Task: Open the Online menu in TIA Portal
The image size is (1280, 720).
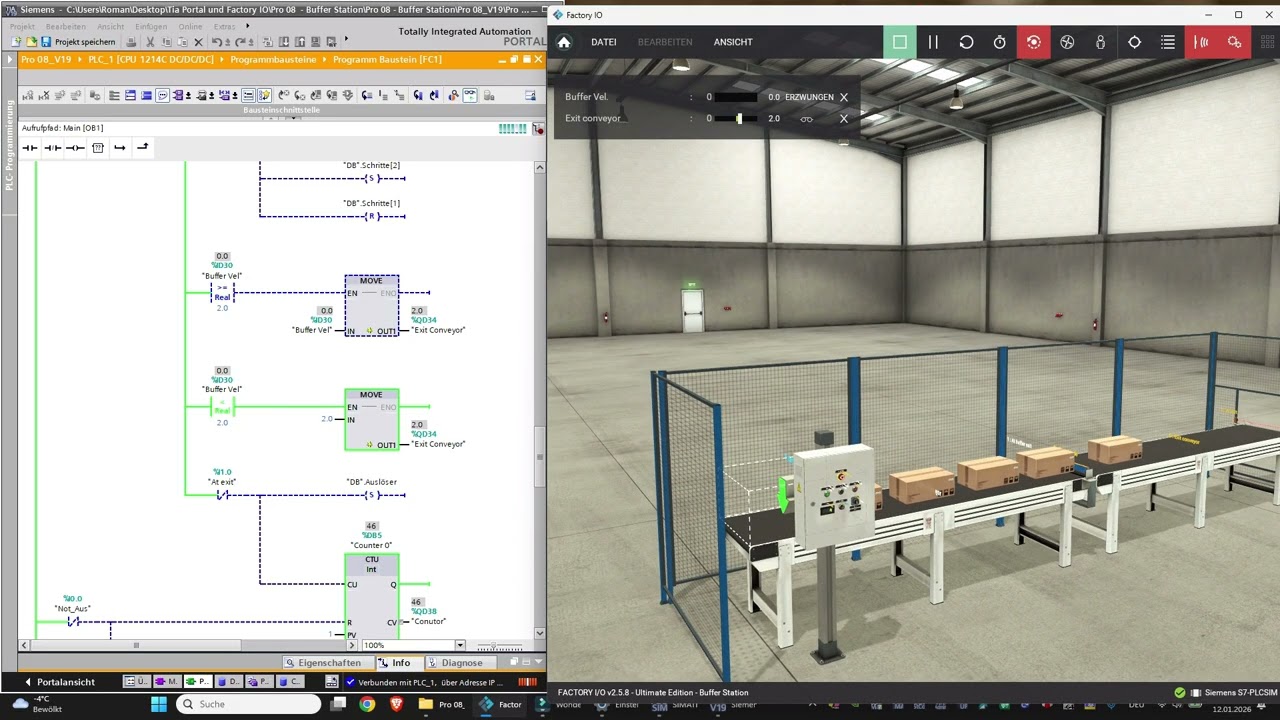Action: (190, 26)
